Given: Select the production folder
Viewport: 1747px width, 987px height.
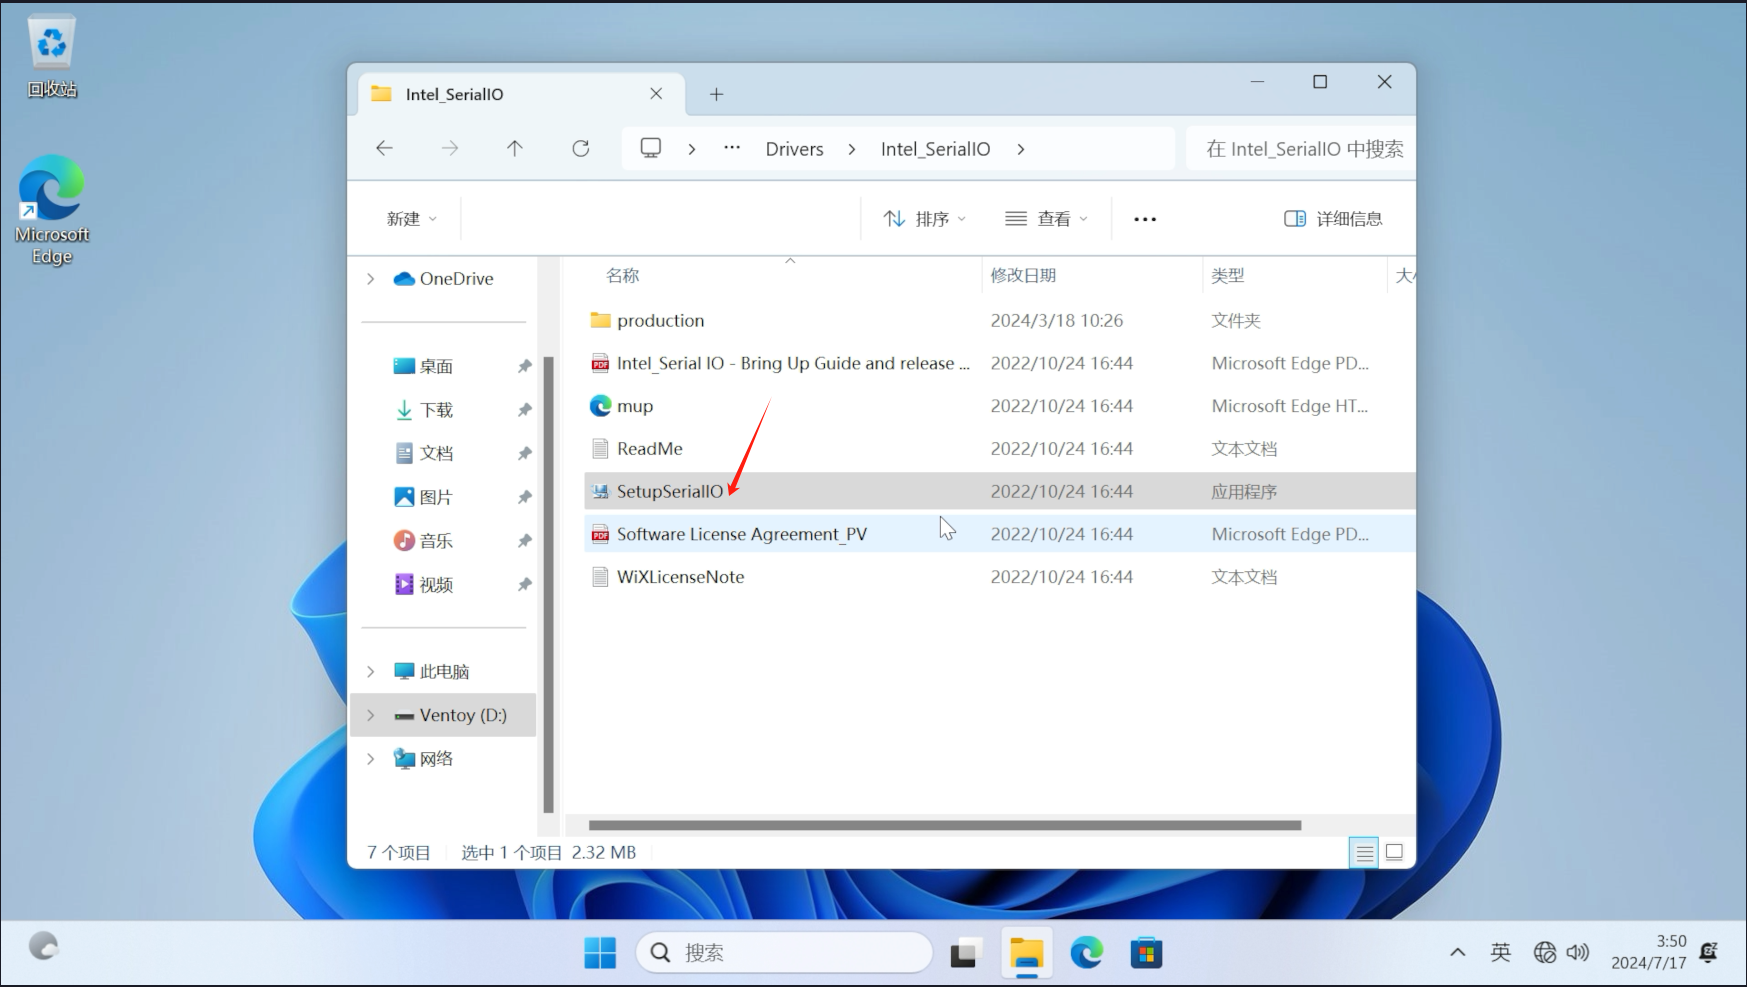Looking at the screenshot, I should coord(1000,321).
